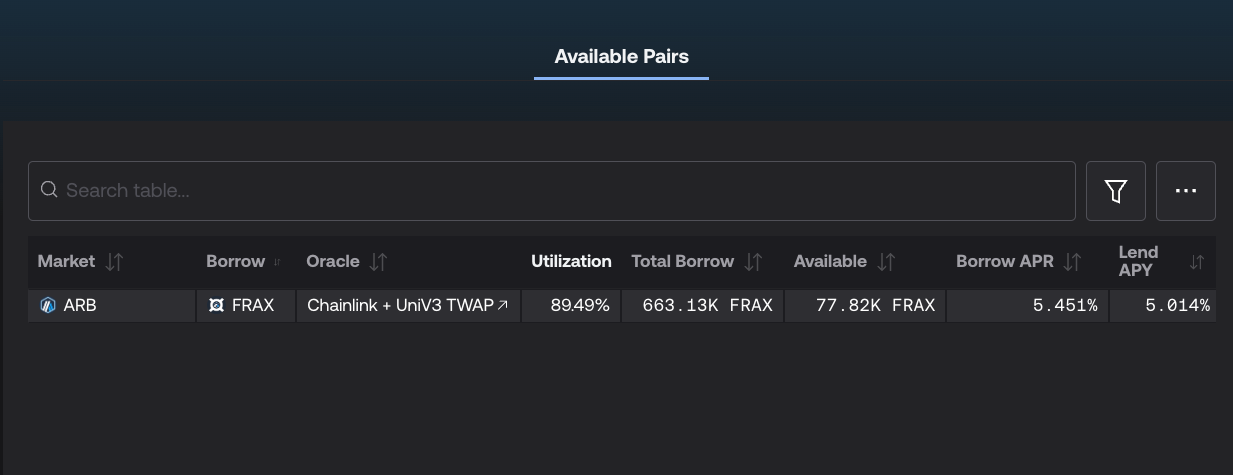Click the search magnifier icon
The height and width of the screenshot is (475, 1233).
[49, 190]
